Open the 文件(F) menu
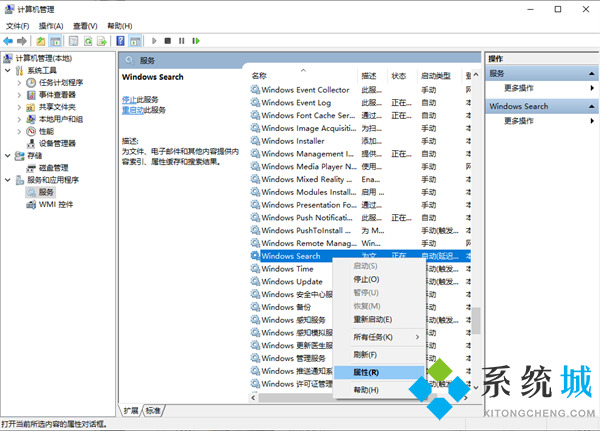 point(18,26)
